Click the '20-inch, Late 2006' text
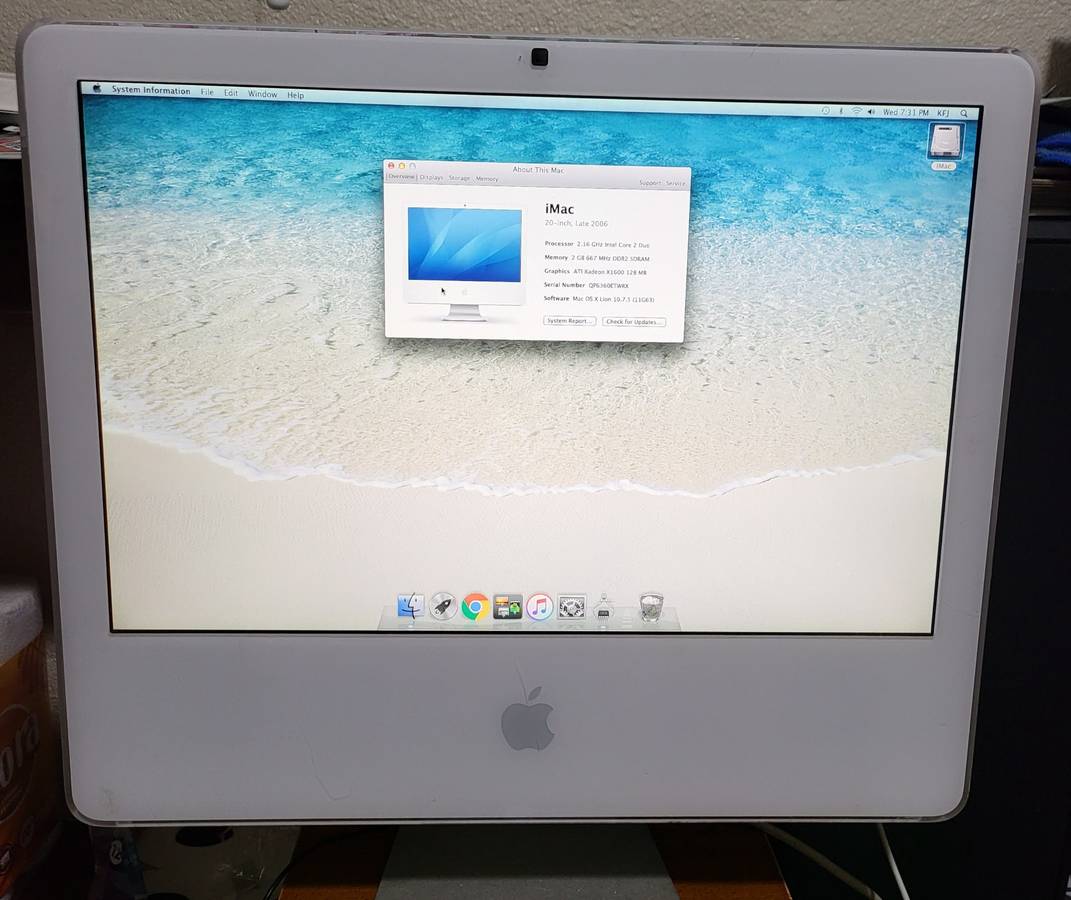The width and height of the screenshot is (1071, 900). (576, 223)
